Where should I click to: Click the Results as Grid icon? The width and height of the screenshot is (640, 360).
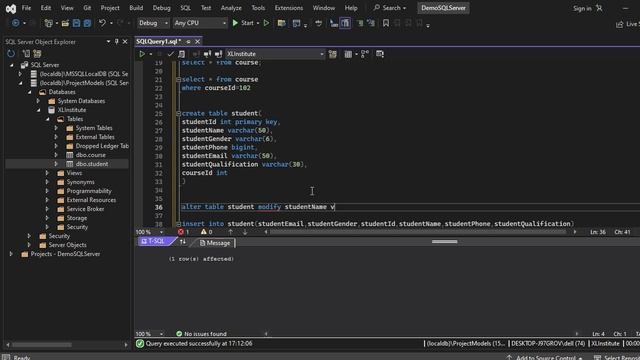(x=348, y=54)
